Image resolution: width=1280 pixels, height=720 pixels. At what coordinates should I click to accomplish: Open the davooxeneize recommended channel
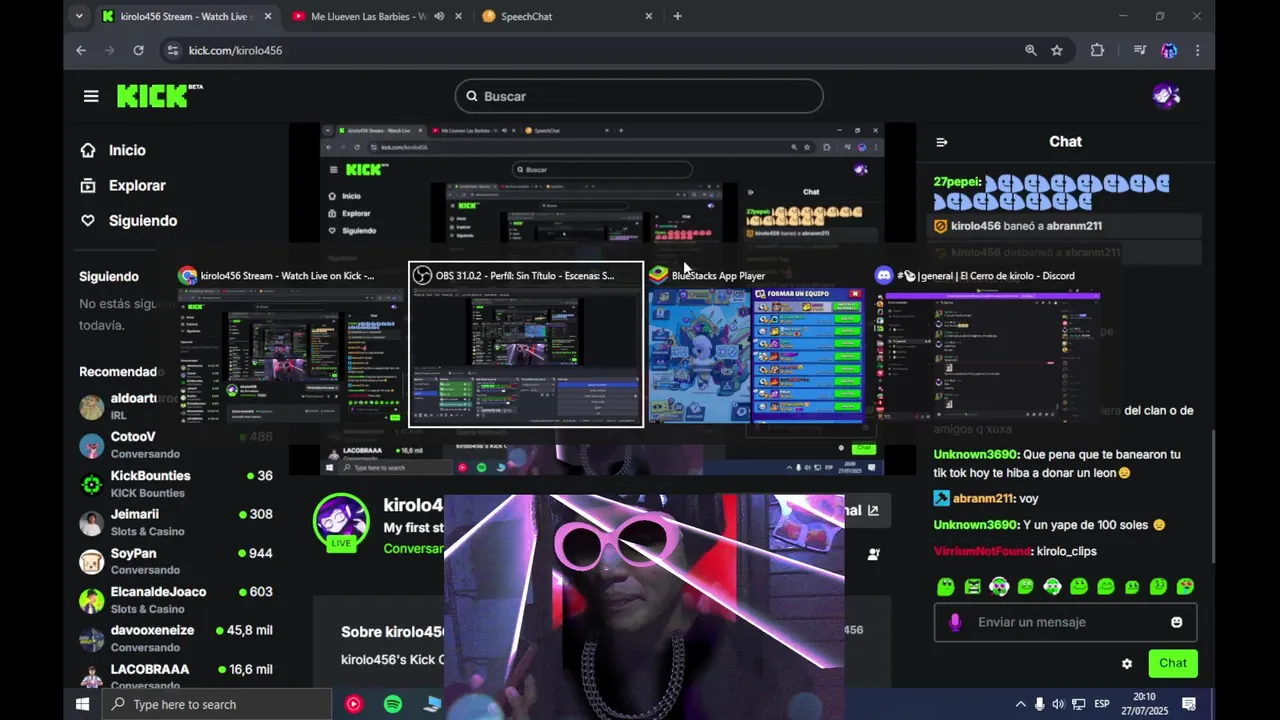(x=176, y=638)
